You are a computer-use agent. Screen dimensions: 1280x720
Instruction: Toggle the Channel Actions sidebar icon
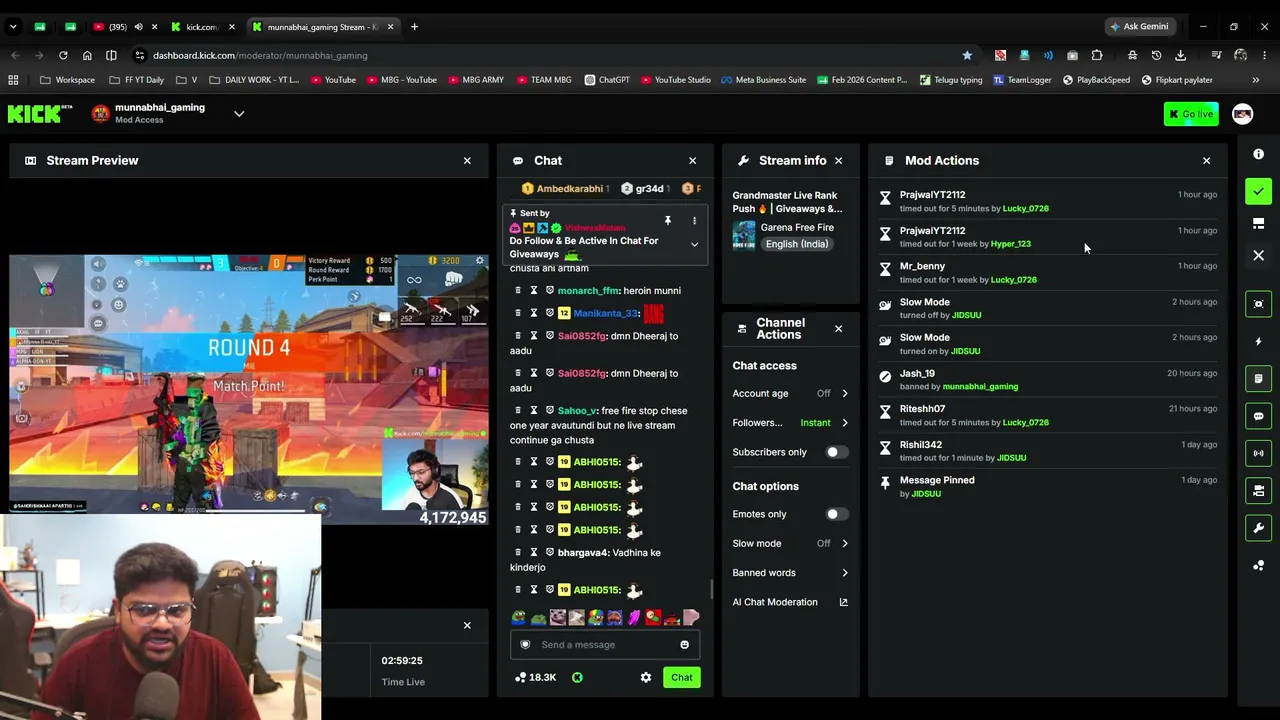[1258, 491]
